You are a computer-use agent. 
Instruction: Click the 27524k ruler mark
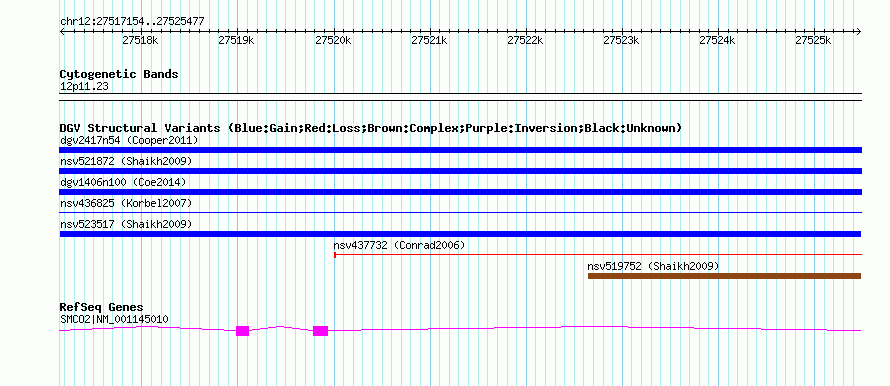pos(718,40)
